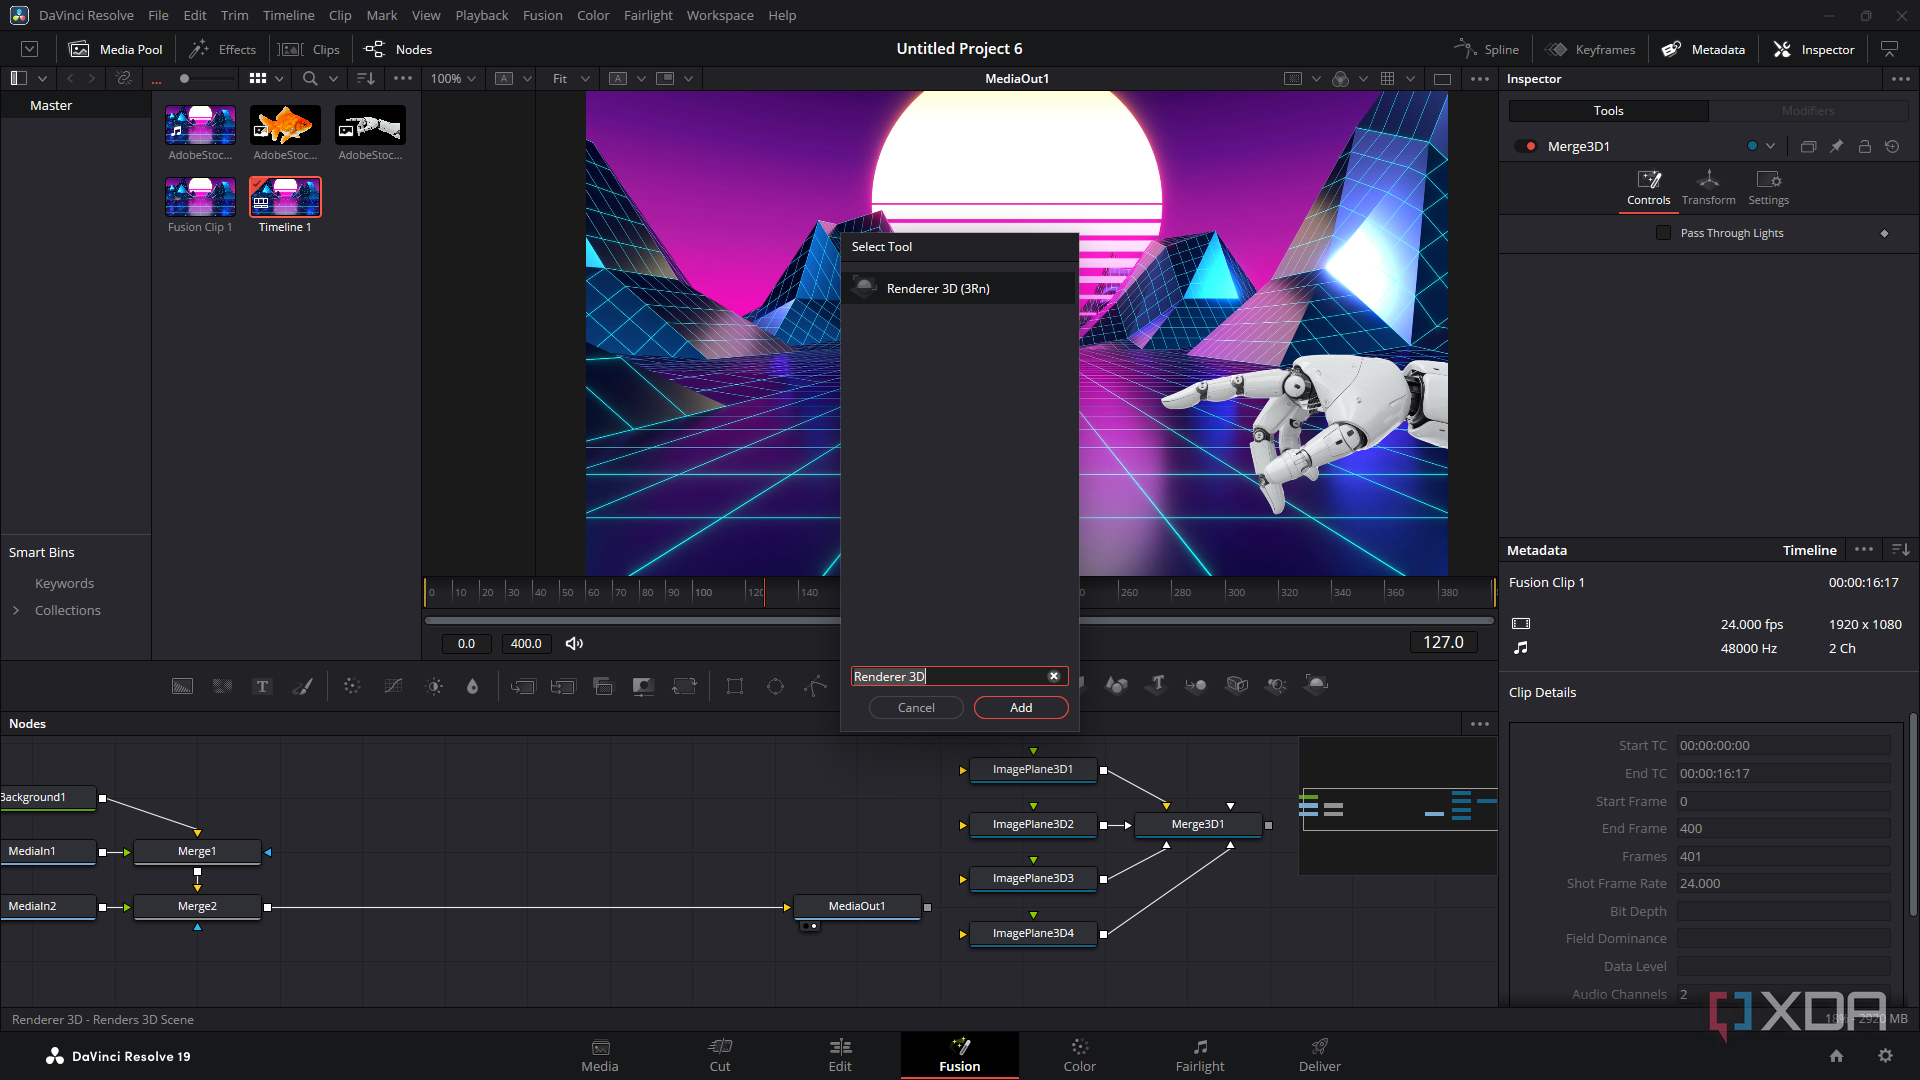Select the Rectangle mask tool icon

coord(735,686)
